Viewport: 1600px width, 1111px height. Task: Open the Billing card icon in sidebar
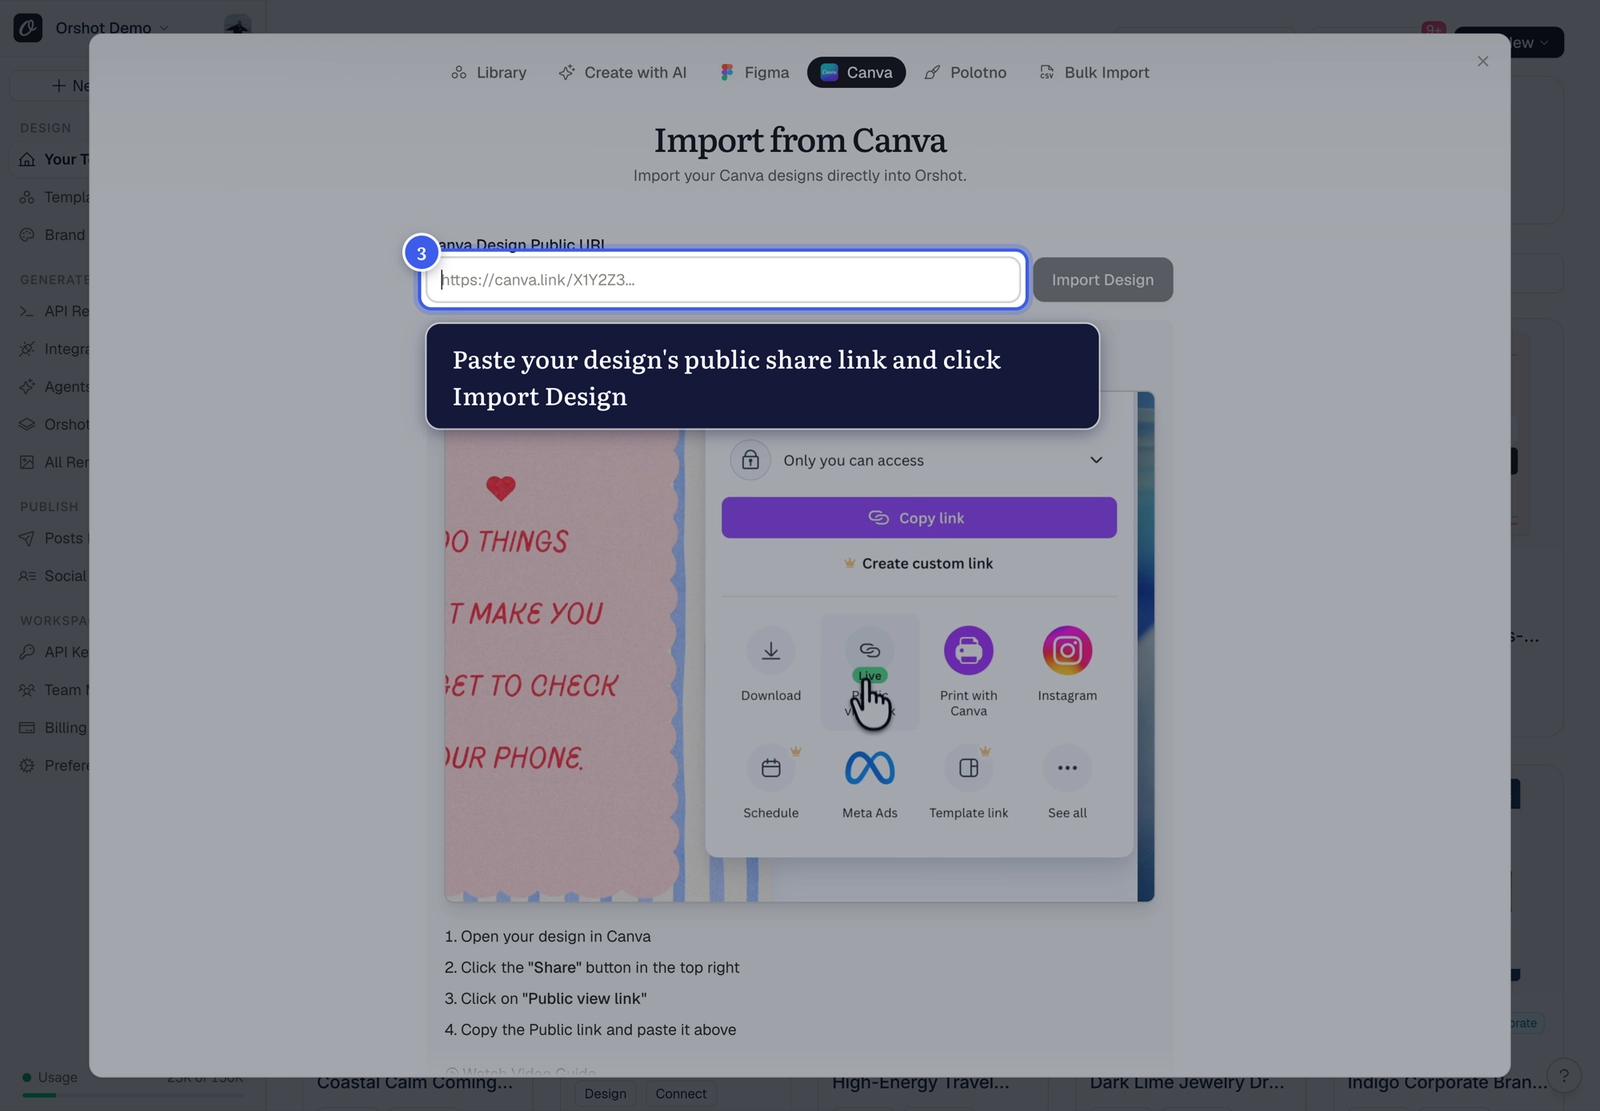click(27, 728)
